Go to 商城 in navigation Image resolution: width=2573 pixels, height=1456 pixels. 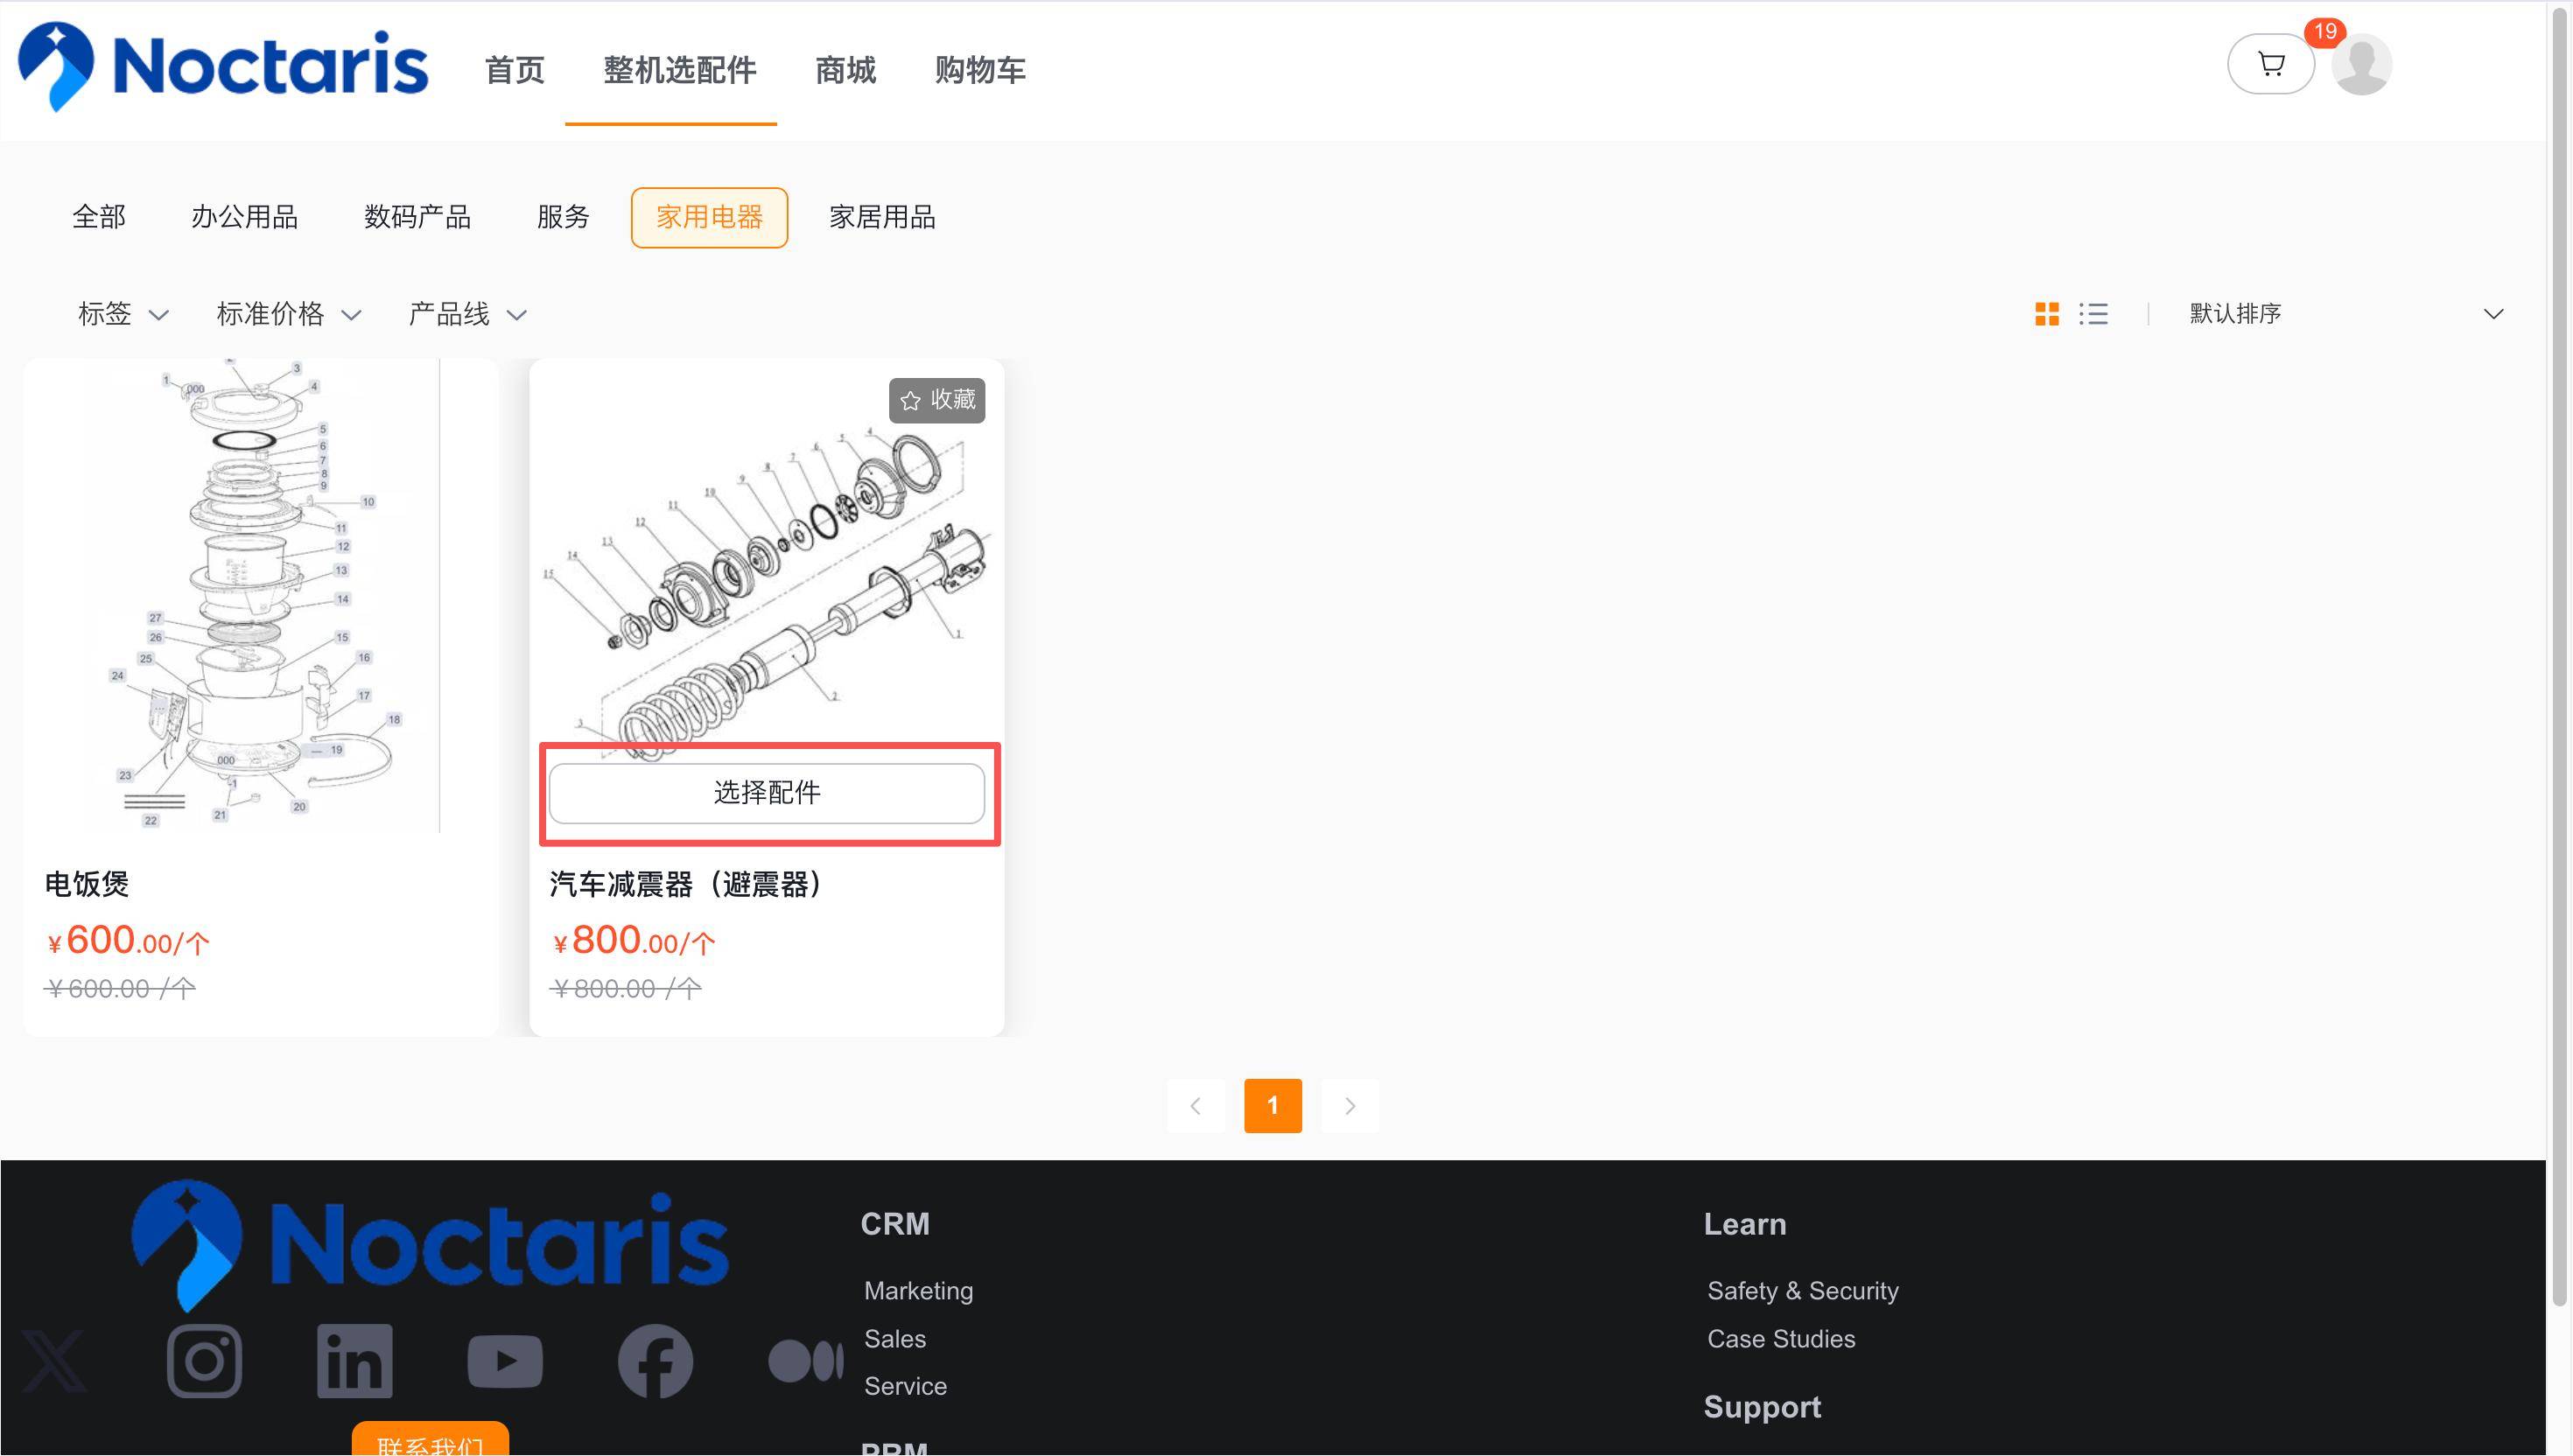[845, 70]
